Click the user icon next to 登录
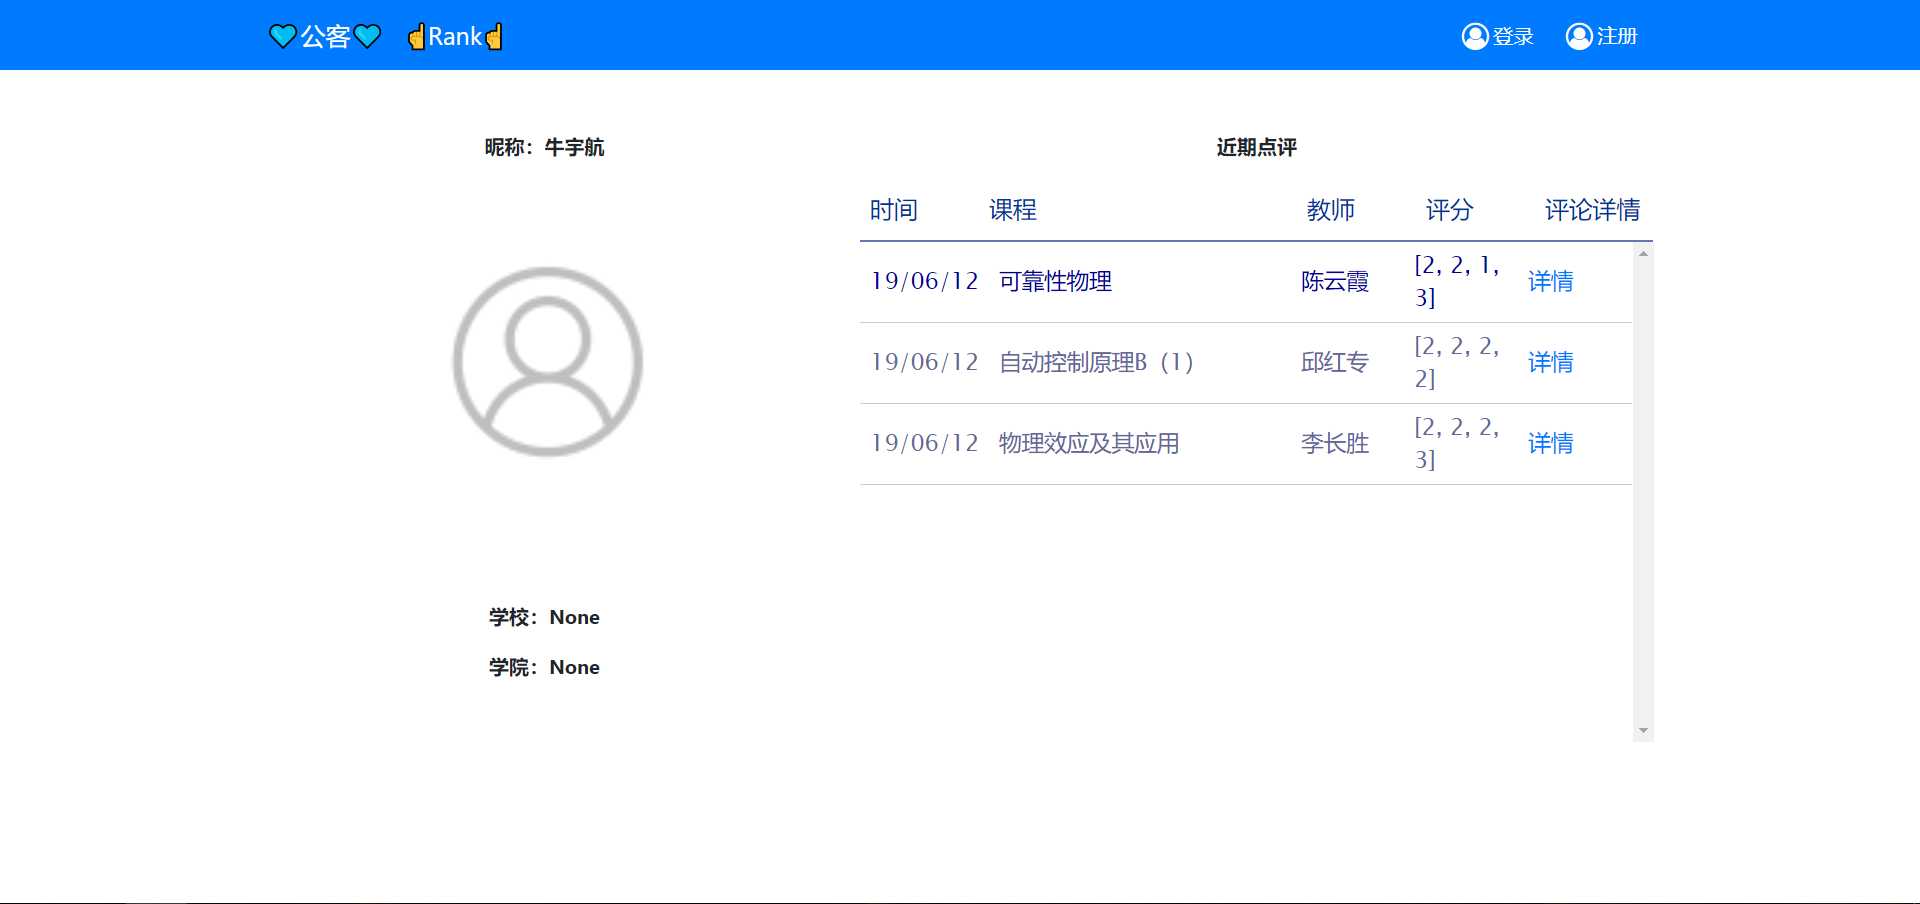1920x904 pixels. tap(1475, 36)
